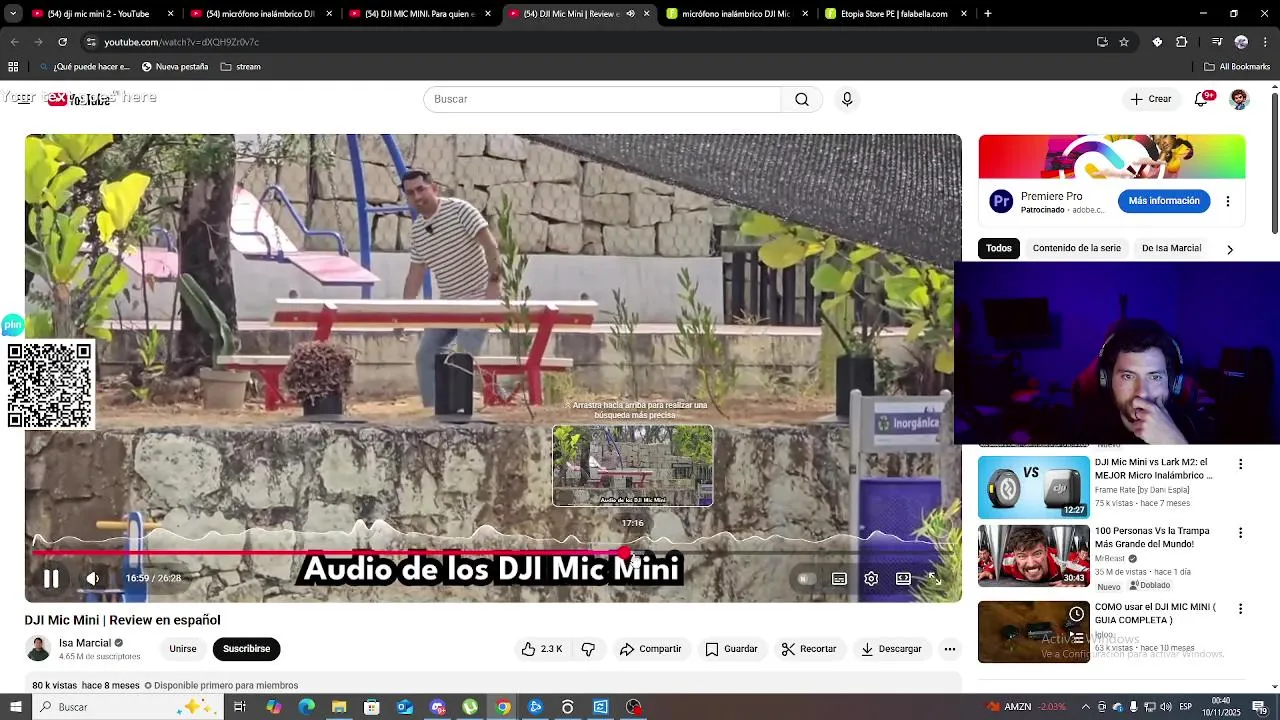Image resolution: width=1280 pixels, height=720 pixels.
Task: Open video player settings gear
Action: pos(871,578)
